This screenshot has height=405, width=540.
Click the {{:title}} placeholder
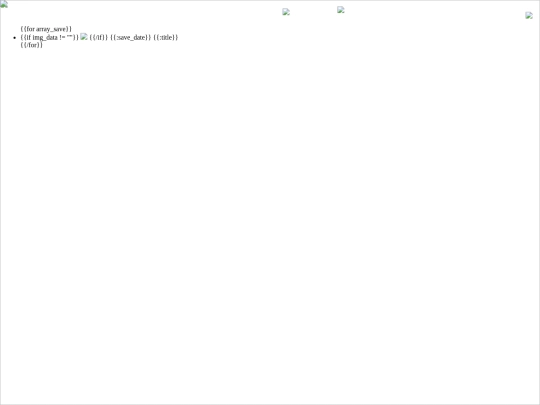[x=166, y=37]
